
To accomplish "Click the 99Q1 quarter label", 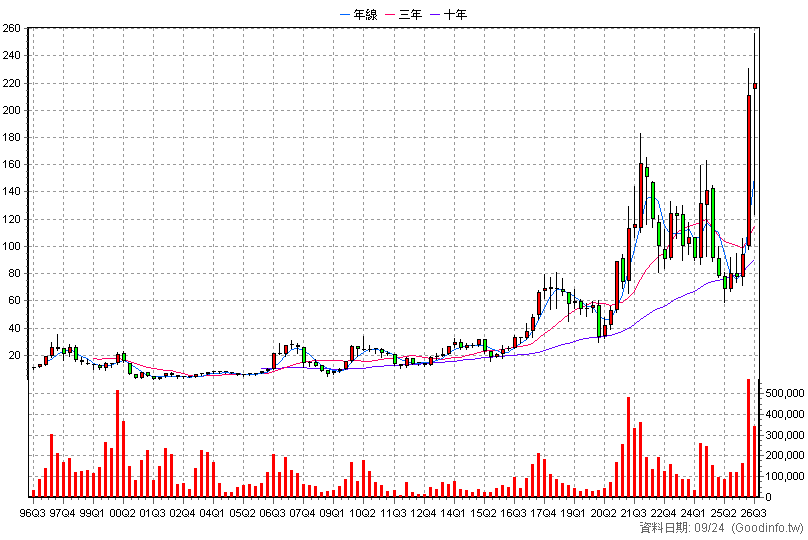I will [93, 514].
